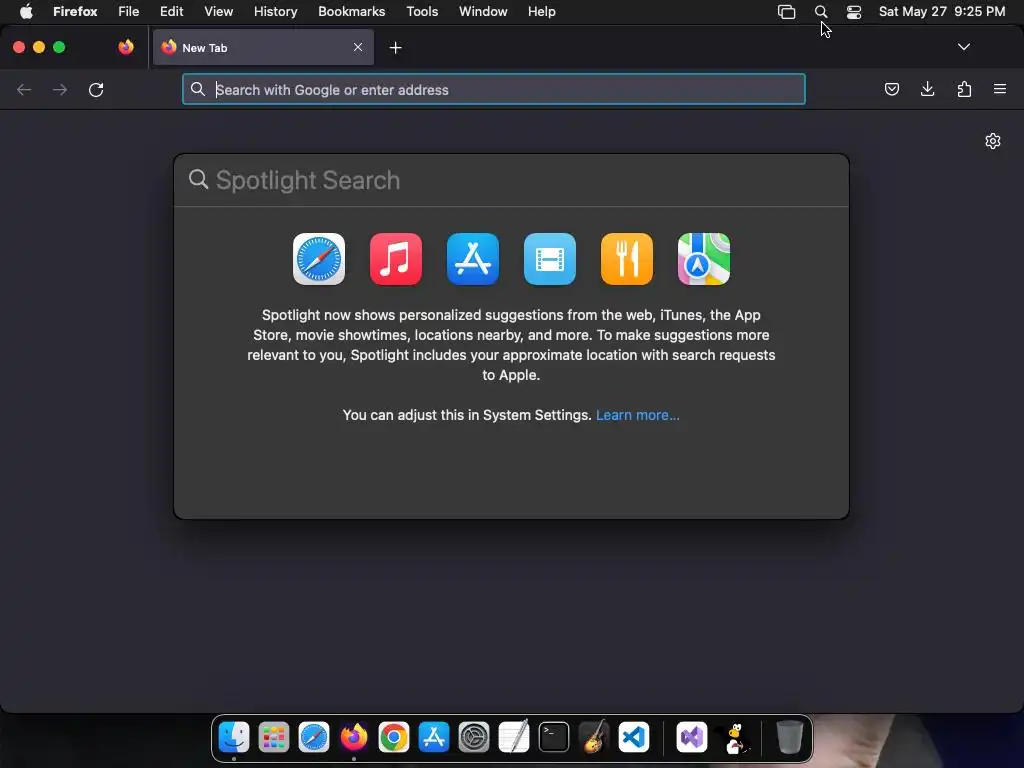Launch Safari from the Dock
This screenshot has height=768, width=1024.
(314, 737)
